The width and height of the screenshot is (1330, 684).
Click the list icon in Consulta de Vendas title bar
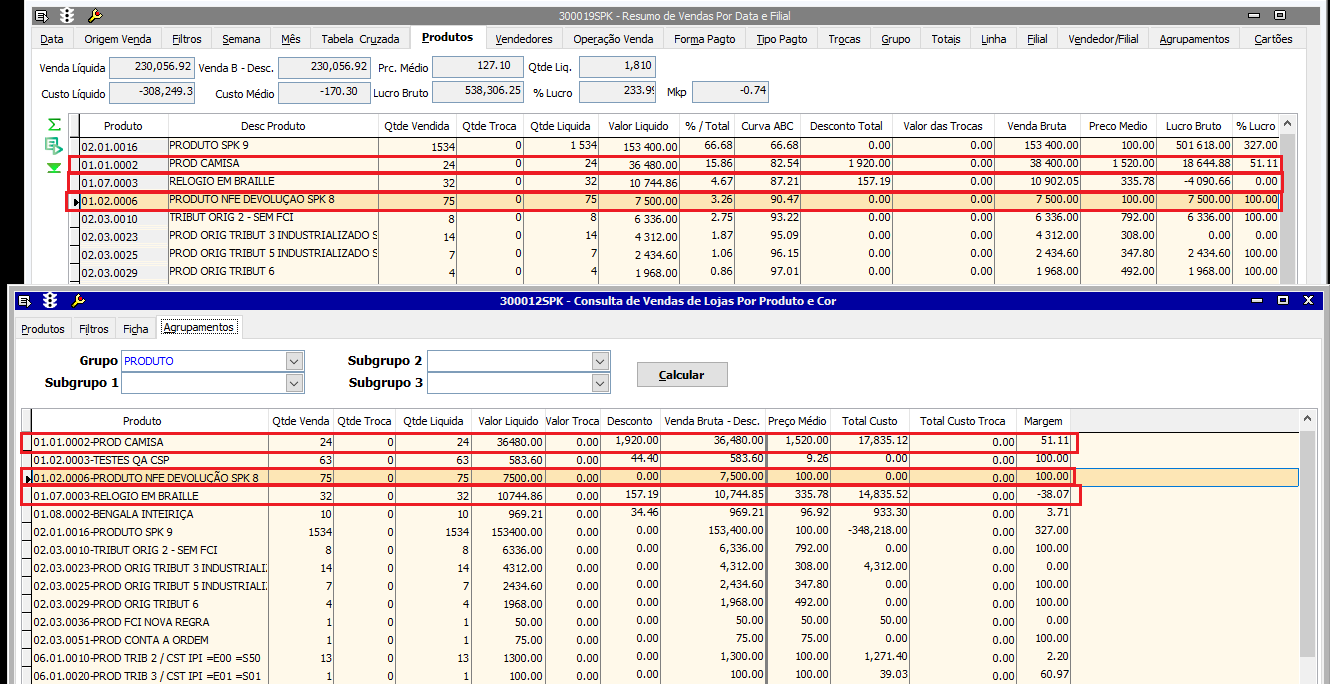tap(25, 300)
